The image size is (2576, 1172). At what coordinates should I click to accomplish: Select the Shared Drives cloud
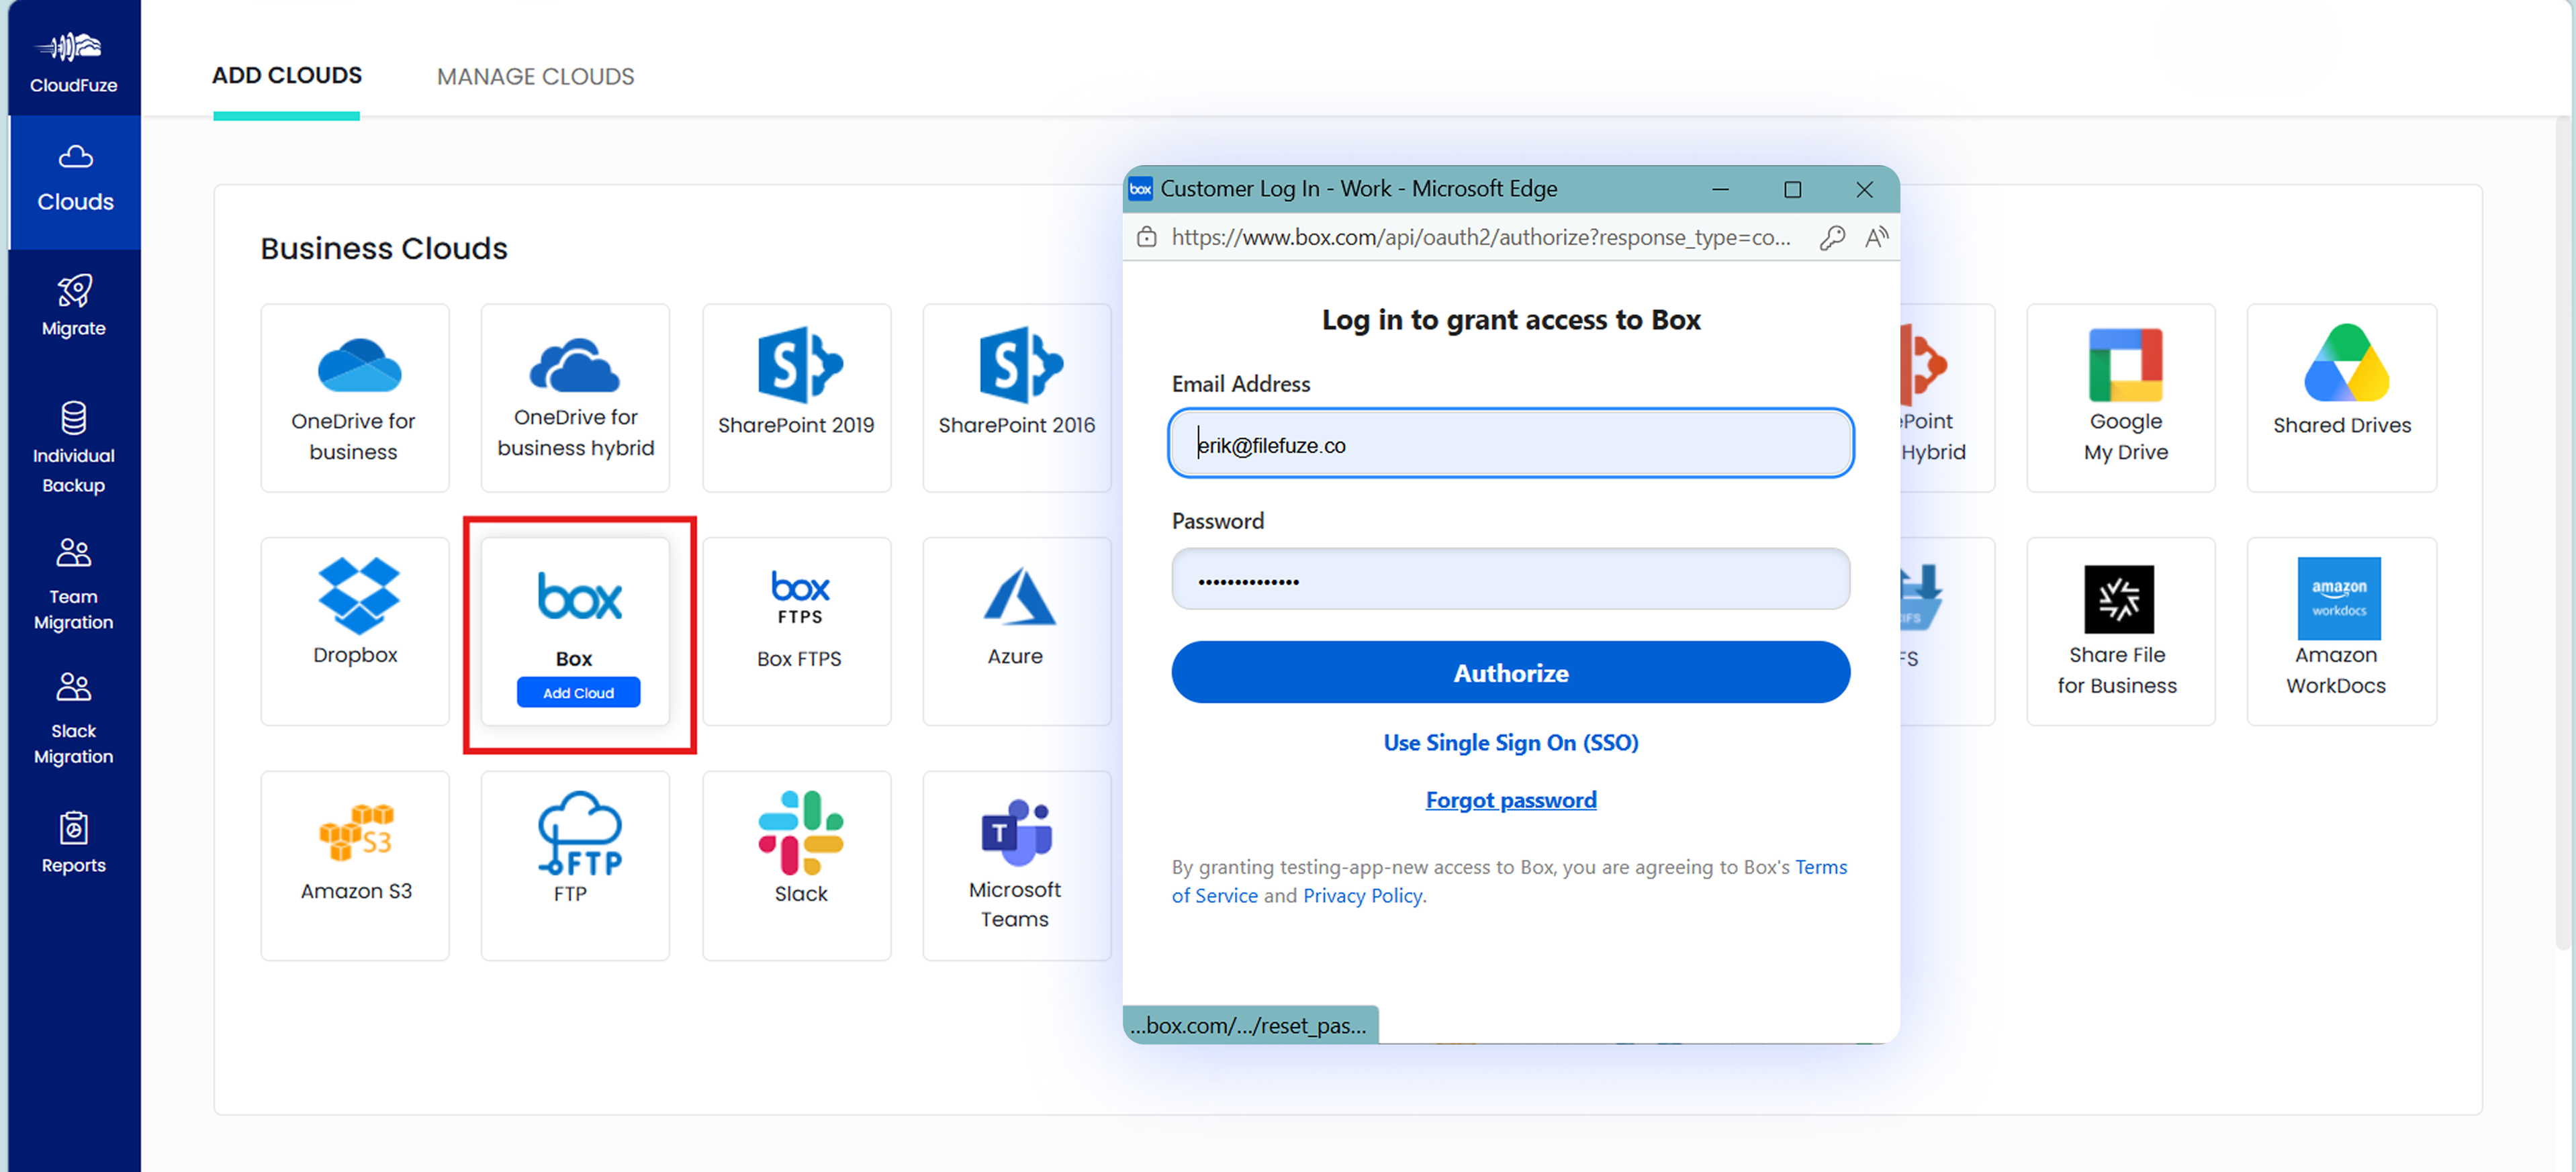[x=2341, y=397]
